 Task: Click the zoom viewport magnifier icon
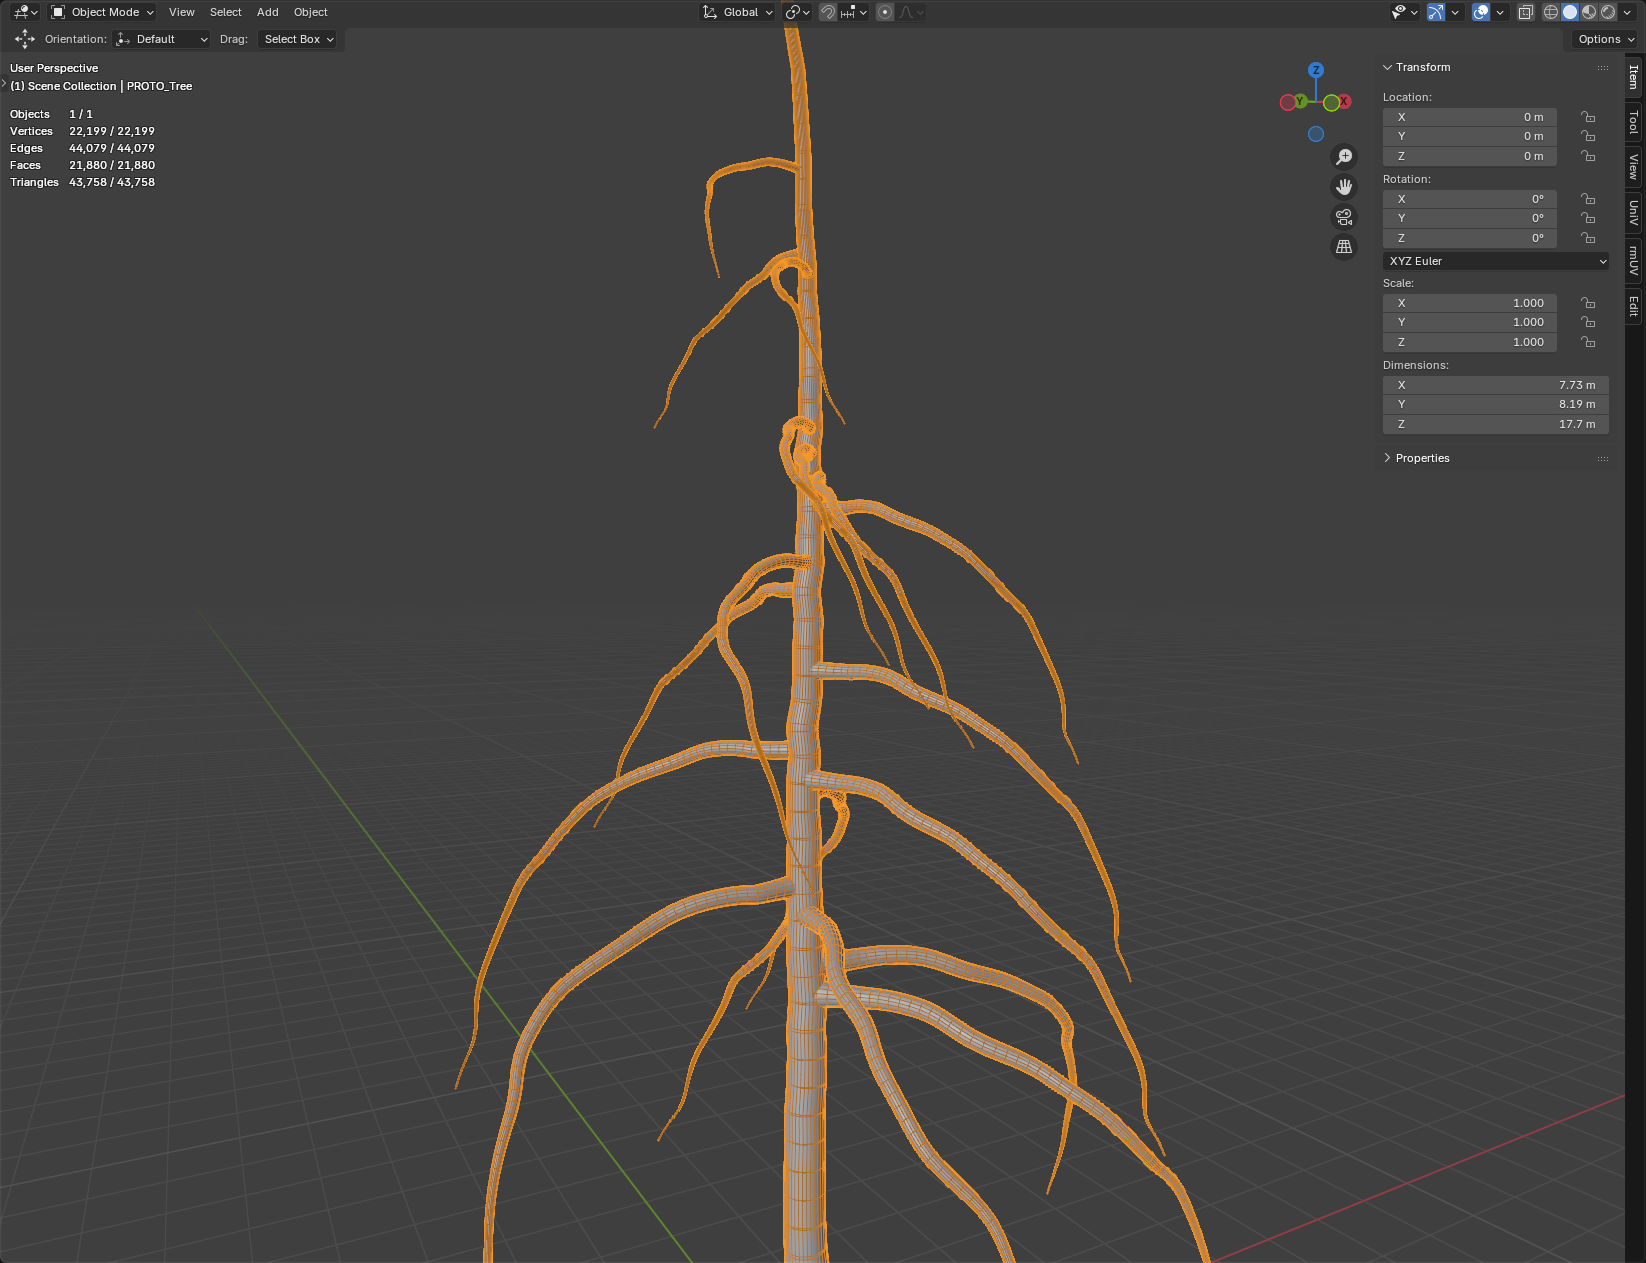click(1344, 157)
